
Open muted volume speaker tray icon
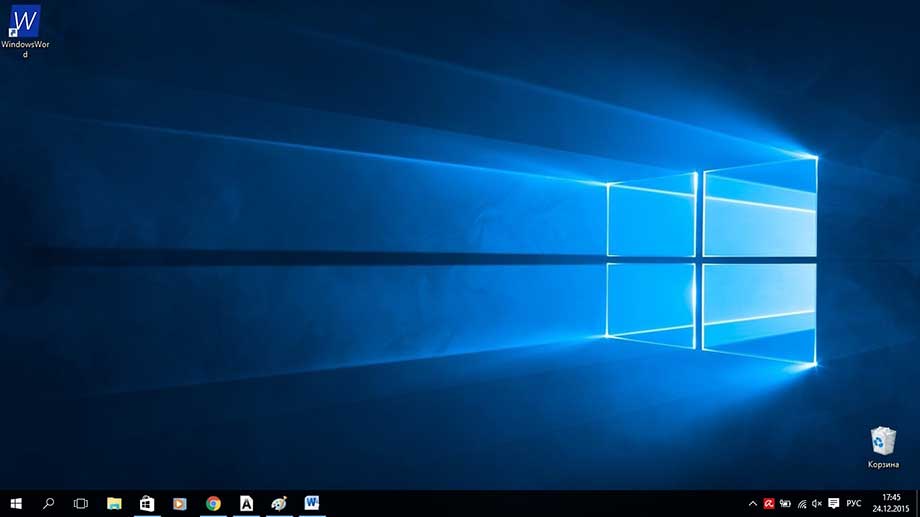point(817,504)
